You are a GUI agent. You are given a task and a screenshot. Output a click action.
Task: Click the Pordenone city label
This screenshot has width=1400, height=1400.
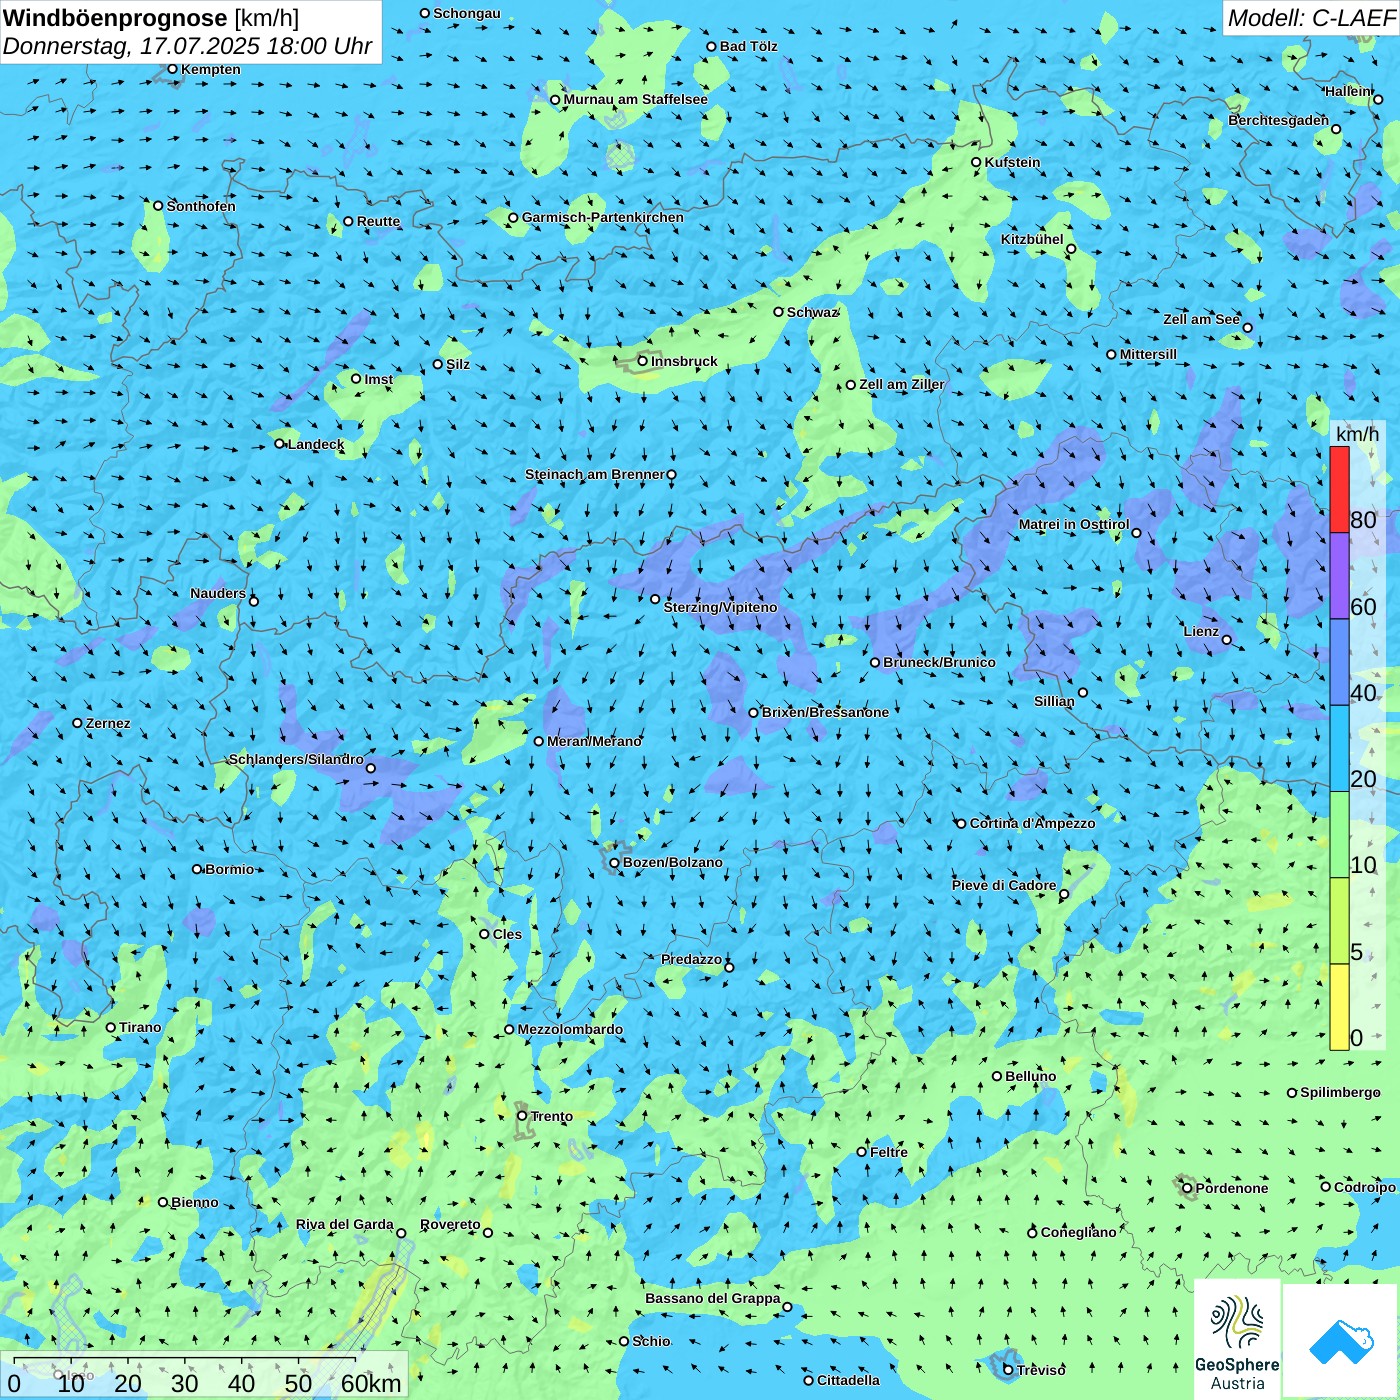pos(1232,1188)
